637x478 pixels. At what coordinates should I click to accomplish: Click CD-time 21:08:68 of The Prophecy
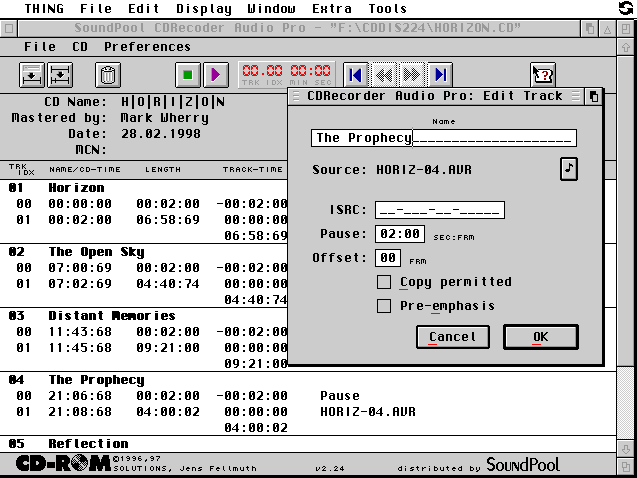click(x=80, y=412)
